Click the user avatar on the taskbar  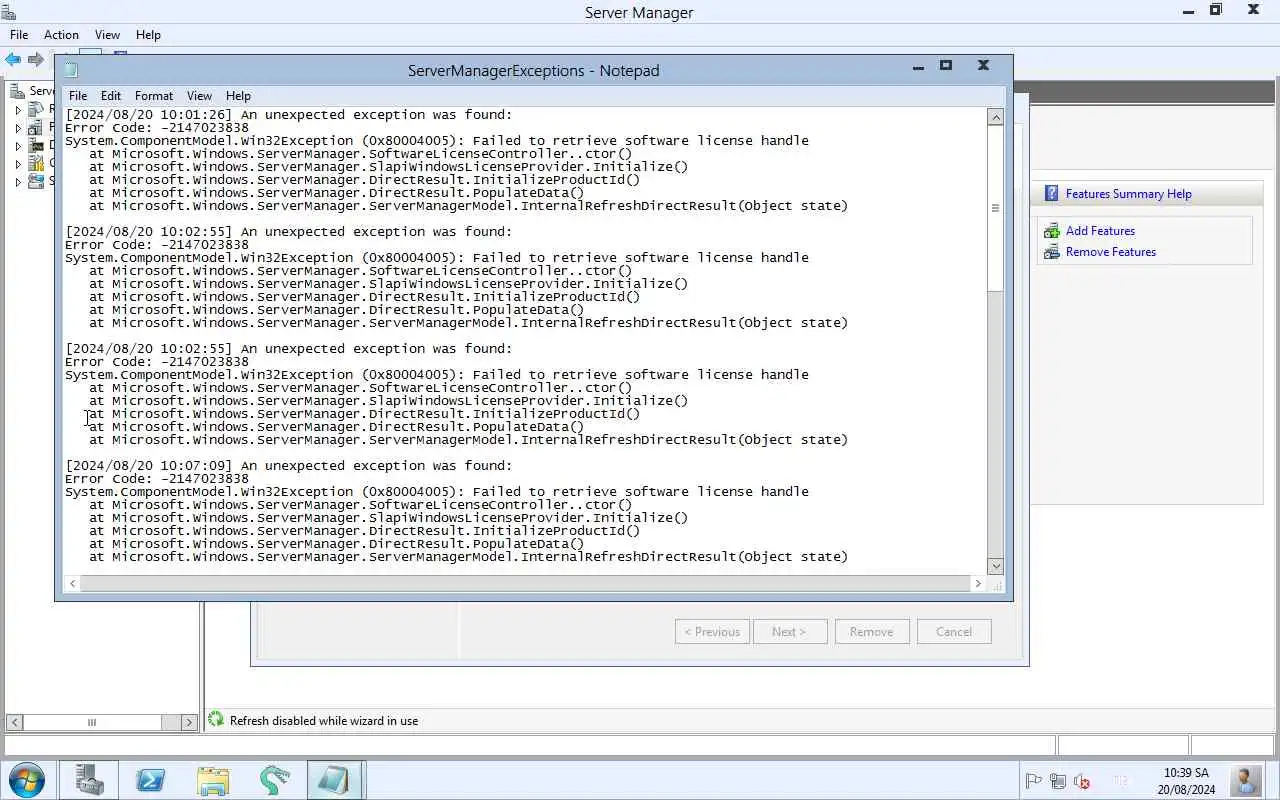point(1246,780)
